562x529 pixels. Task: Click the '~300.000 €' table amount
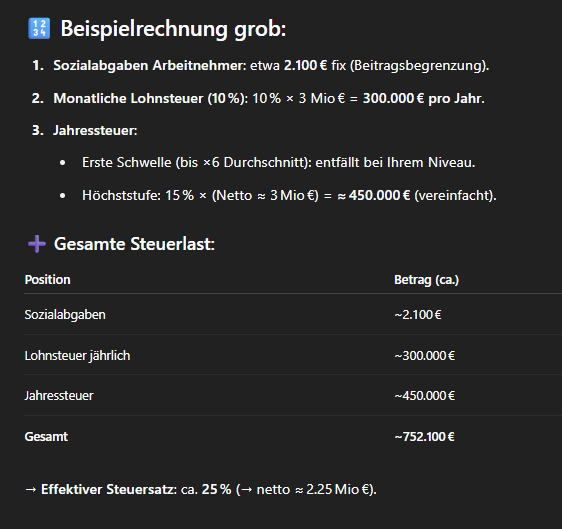pyautogui.click(x=425, y=356)
